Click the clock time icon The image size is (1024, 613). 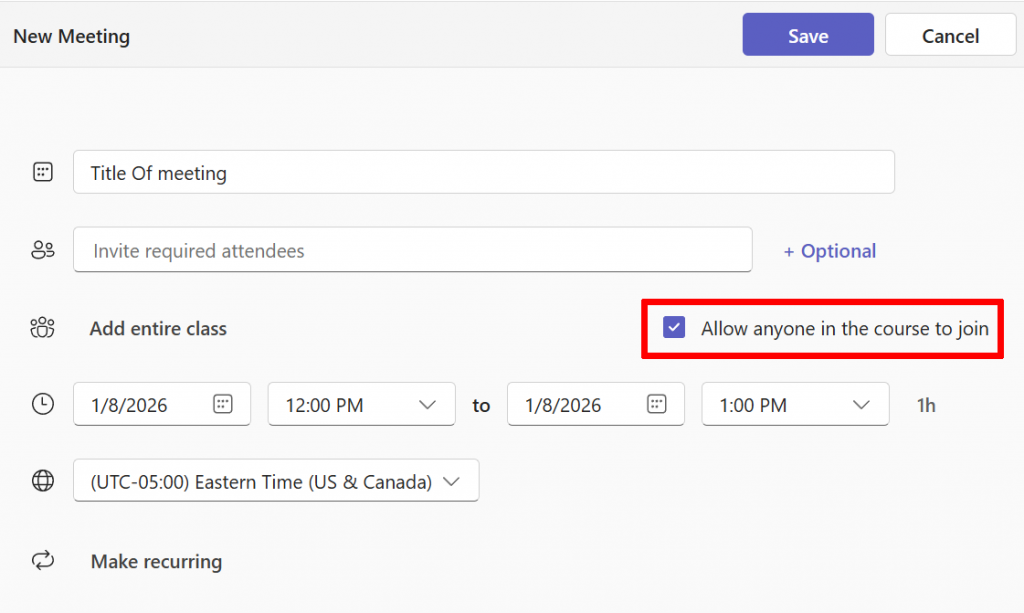pos(42,404)
